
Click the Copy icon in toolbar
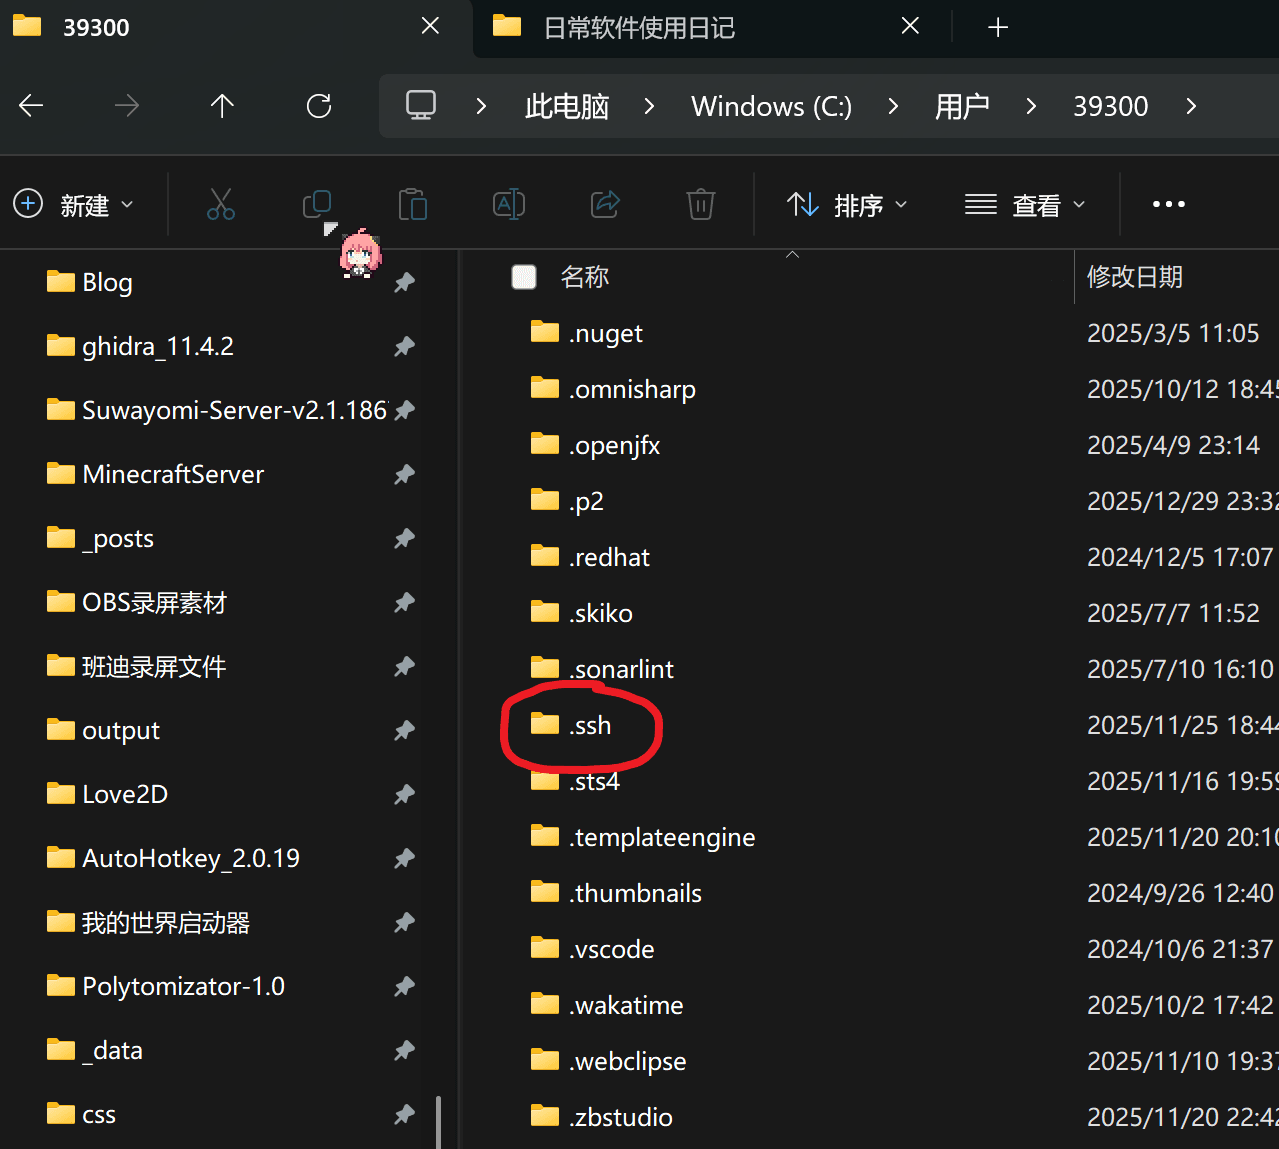[317, 204]
